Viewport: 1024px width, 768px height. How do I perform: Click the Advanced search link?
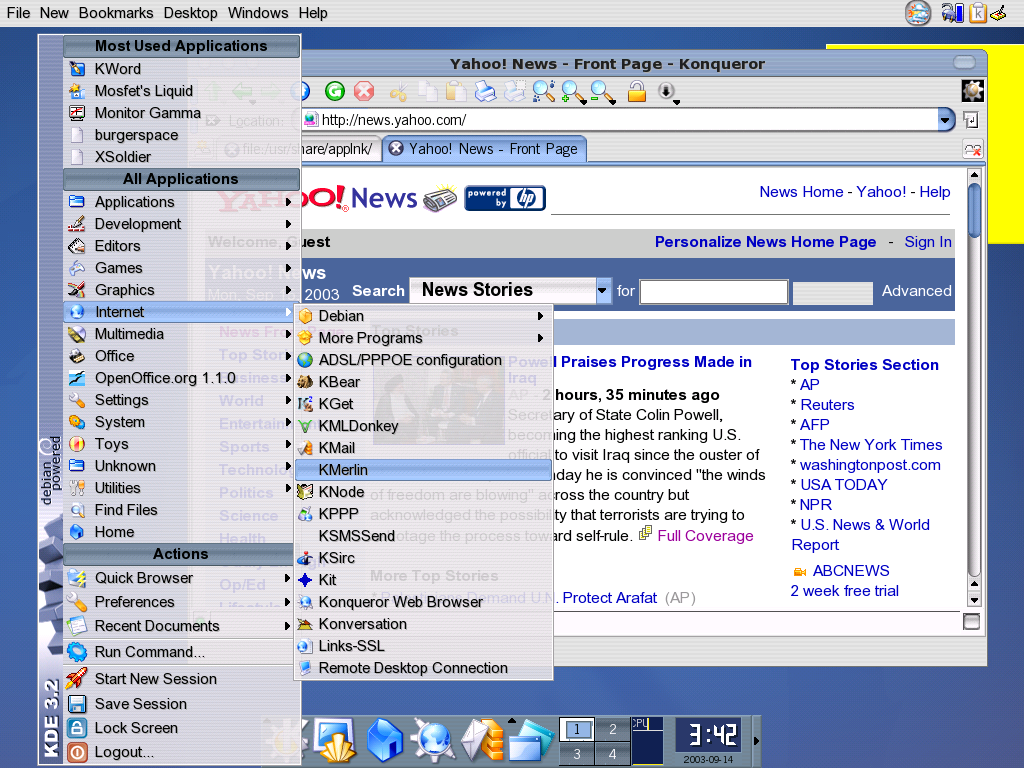[916, 291]
